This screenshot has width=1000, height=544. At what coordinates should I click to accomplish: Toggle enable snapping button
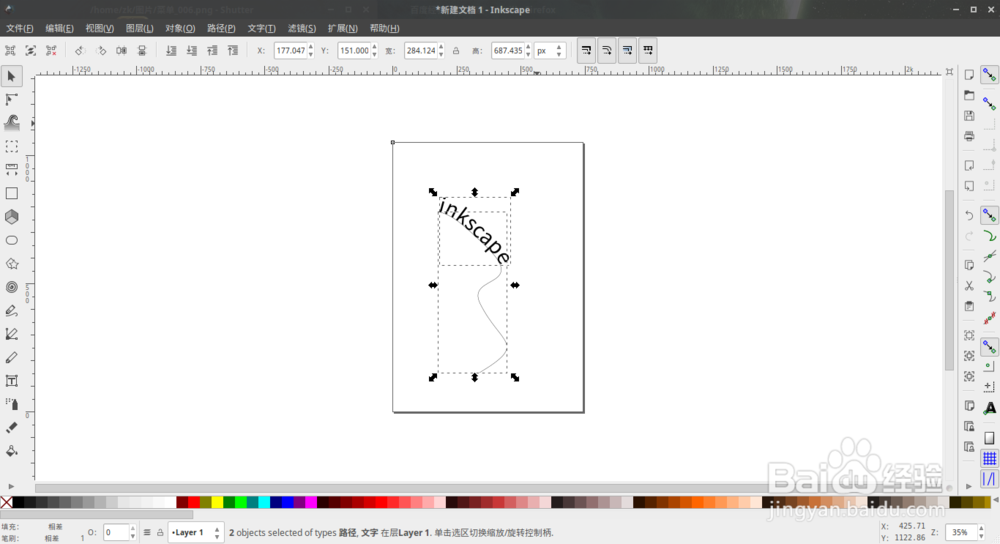(989, 75)
